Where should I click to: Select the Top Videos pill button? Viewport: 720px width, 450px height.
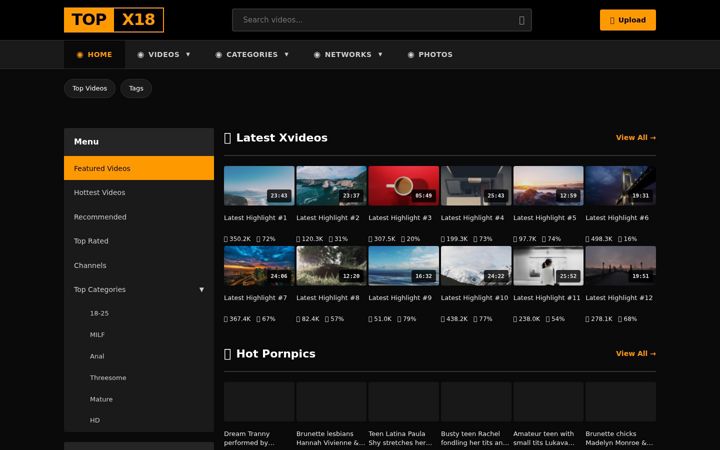click(x=90, y=88)
